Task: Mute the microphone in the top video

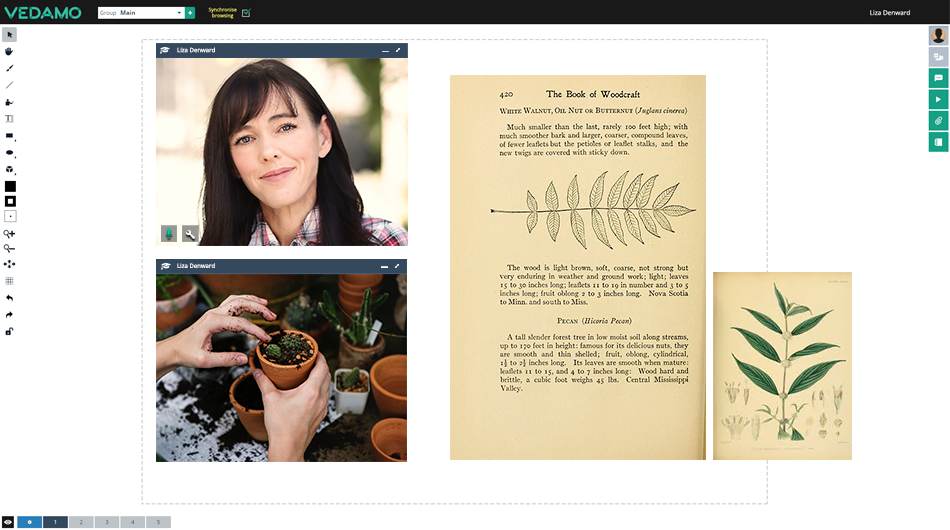Action: 169,233
